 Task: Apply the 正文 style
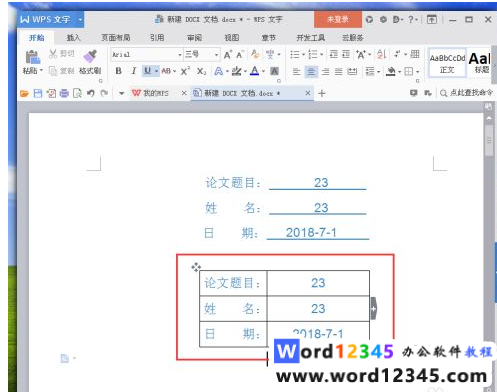point(447,63)
